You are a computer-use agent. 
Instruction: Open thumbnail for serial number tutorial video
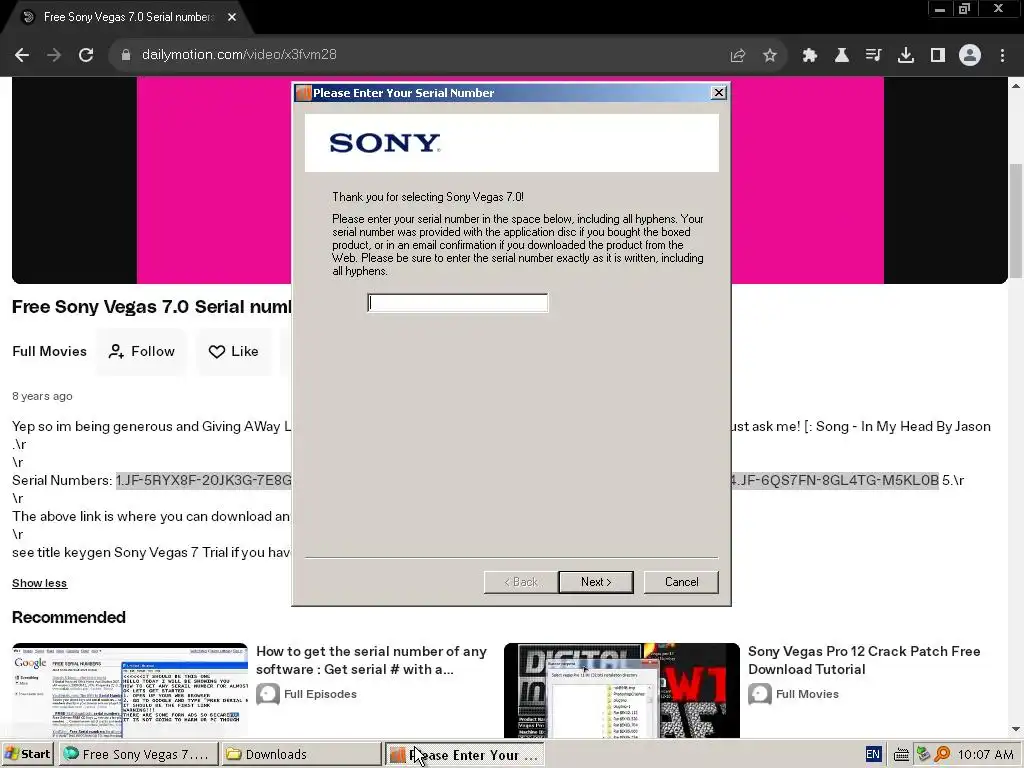pos(130,690)
